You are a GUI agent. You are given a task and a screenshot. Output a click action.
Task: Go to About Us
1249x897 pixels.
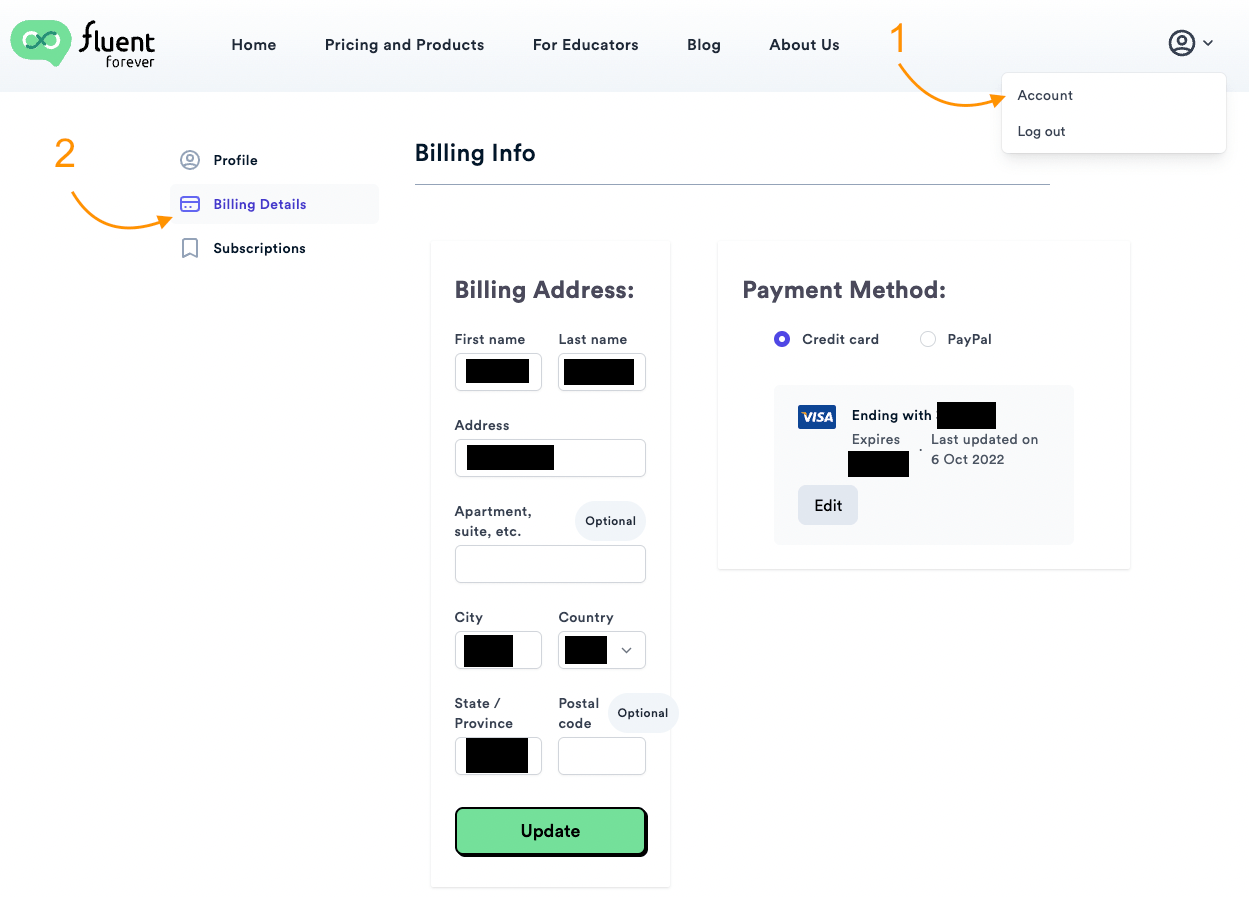(x=804, y=44)
